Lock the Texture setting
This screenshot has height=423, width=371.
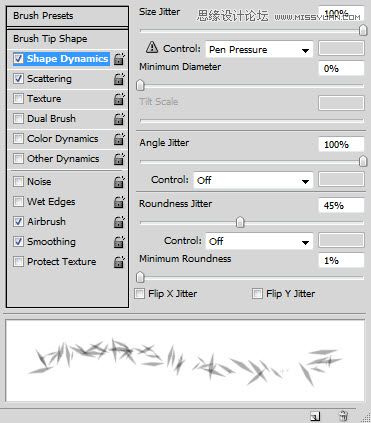(x=119, y=99)
